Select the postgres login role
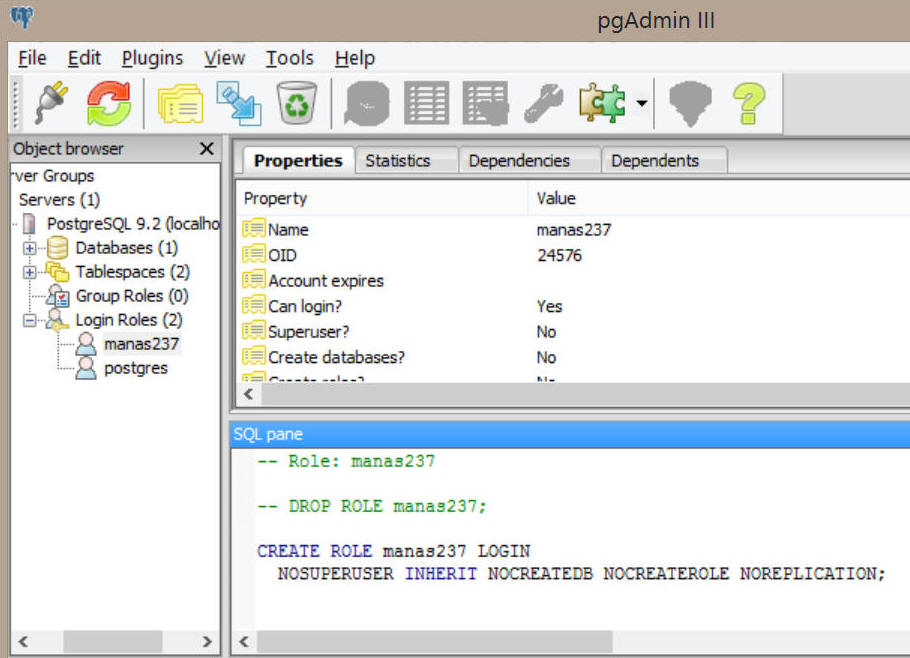The image size is (910, 658). pos(136,368)
